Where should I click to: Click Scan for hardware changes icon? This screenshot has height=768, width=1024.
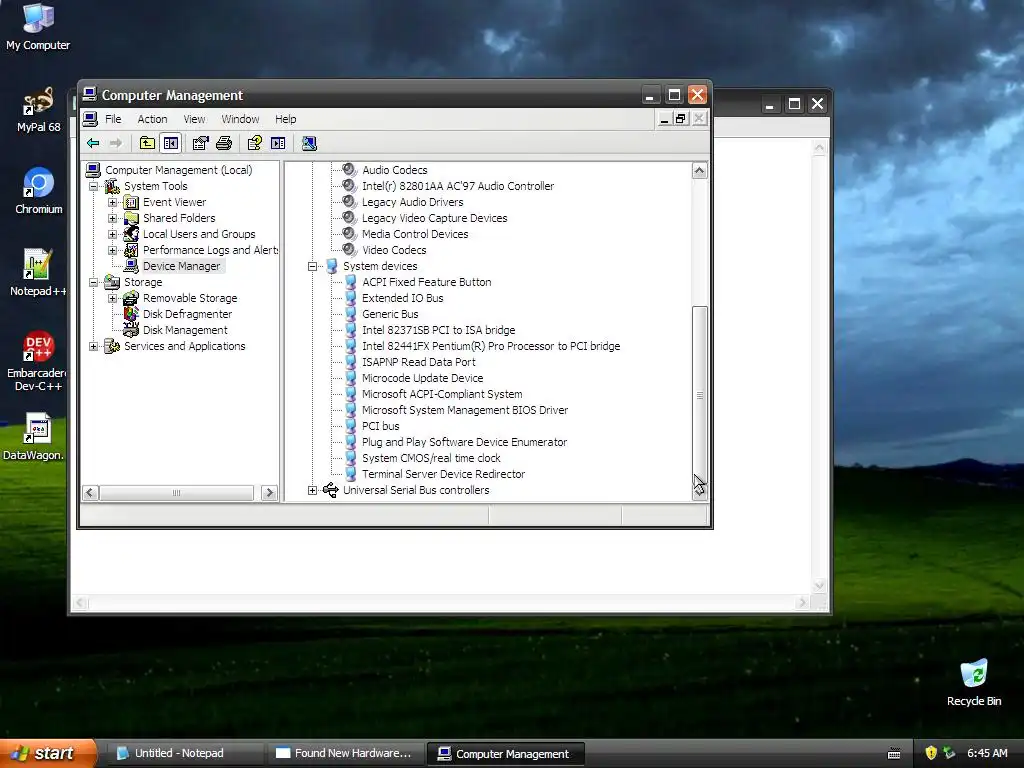point(309,143)
